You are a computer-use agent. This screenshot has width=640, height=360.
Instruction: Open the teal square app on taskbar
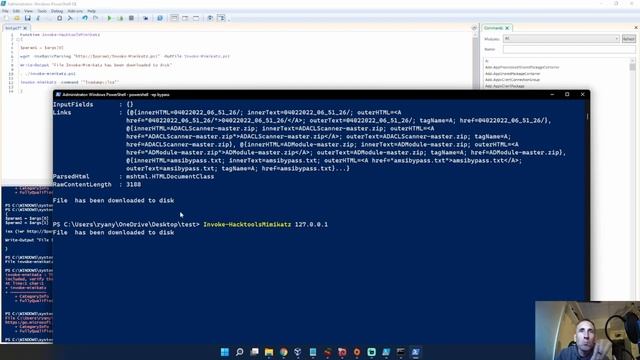click(x=371, y=352)
